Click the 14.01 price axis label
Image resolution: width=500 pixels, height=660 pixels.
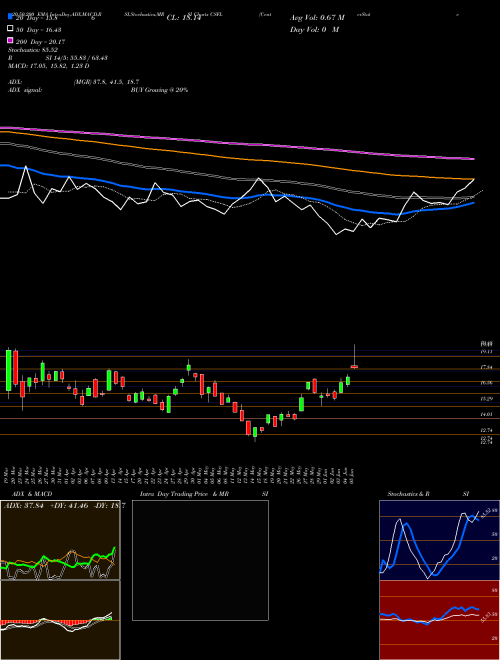point(487,415)
